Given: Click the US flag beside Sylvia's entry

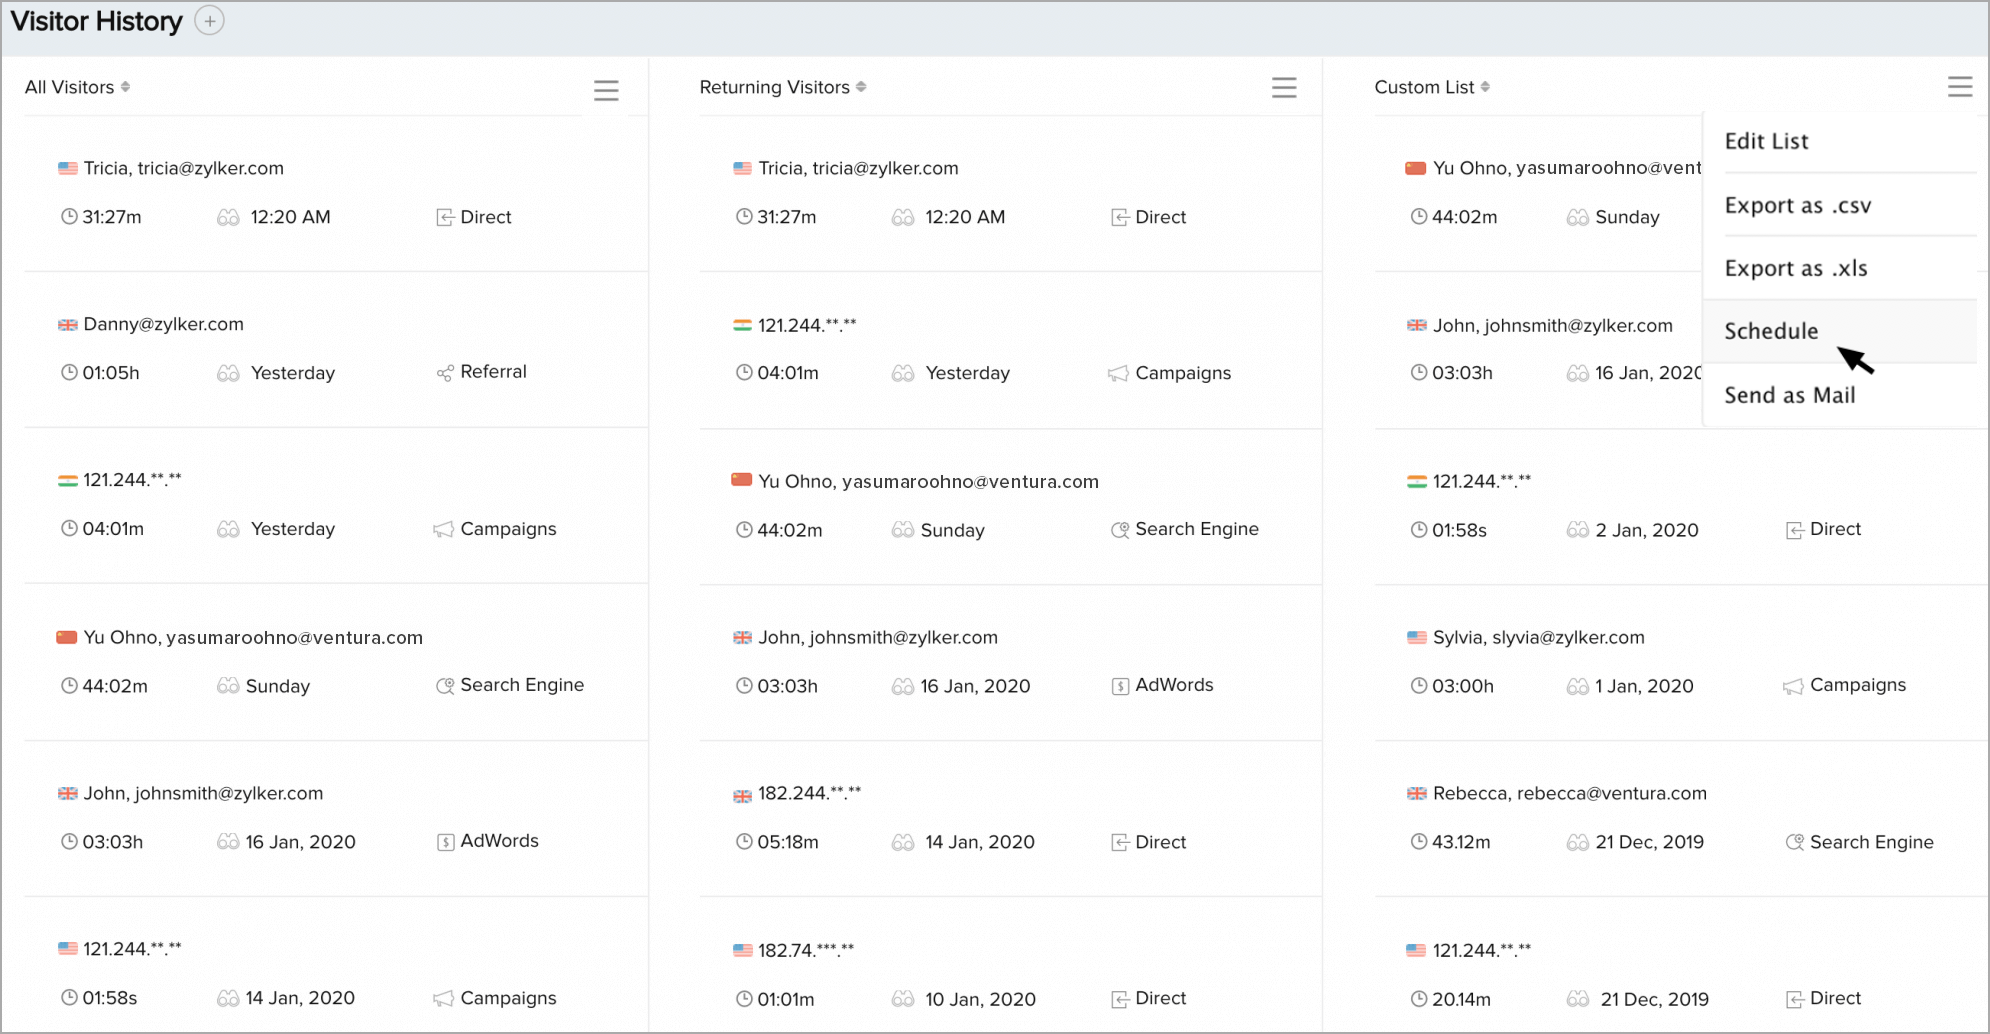Looking at the screenshot, I should click(1416, 638).
